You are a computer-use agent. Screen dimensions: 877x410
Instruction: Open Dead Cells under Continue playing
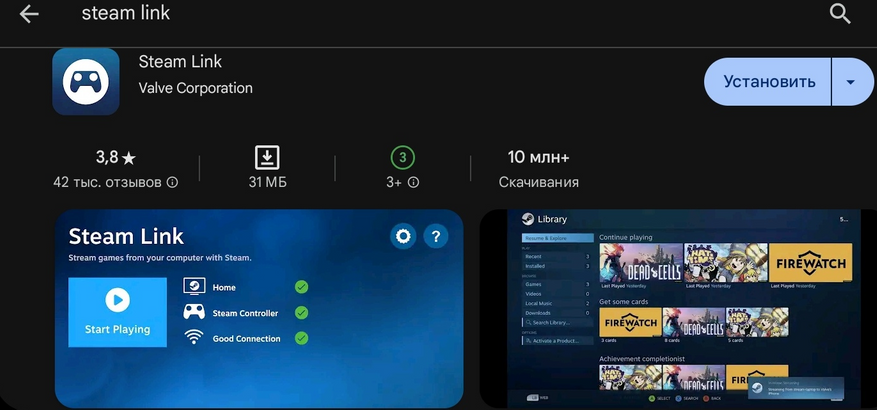pyautogui.click(x=641, y=262)
